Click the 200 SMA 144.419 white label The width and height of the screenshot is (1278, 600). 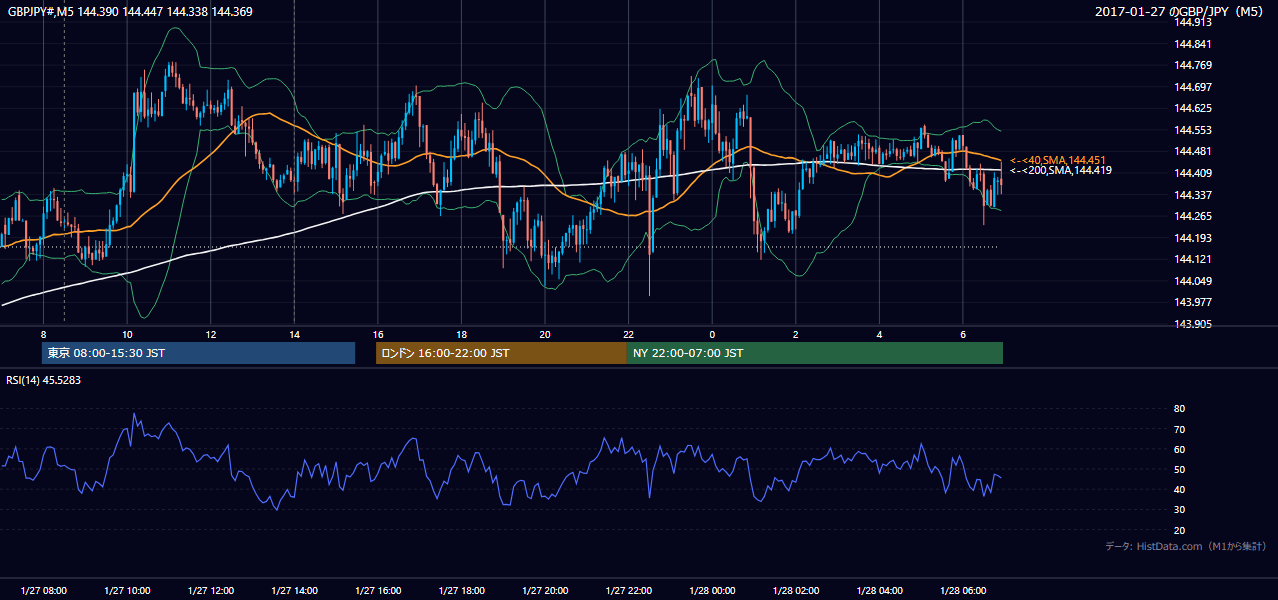click(1060, 171)
